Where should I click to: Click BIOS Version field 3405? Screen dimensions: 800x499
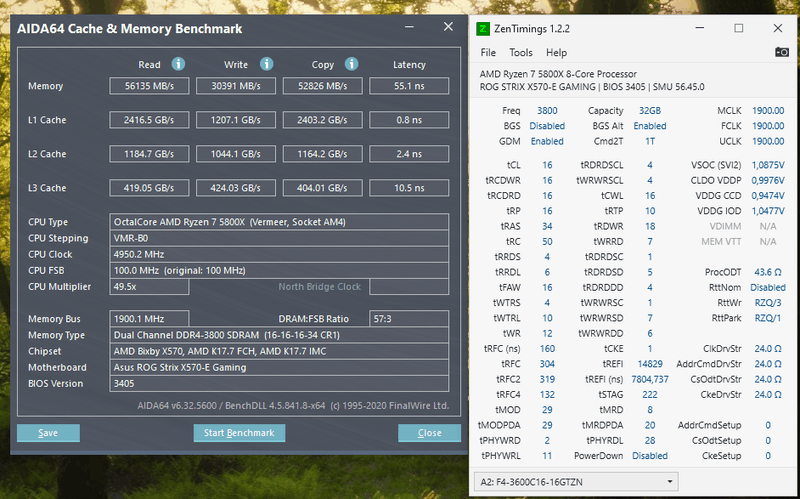coord(279,384)
